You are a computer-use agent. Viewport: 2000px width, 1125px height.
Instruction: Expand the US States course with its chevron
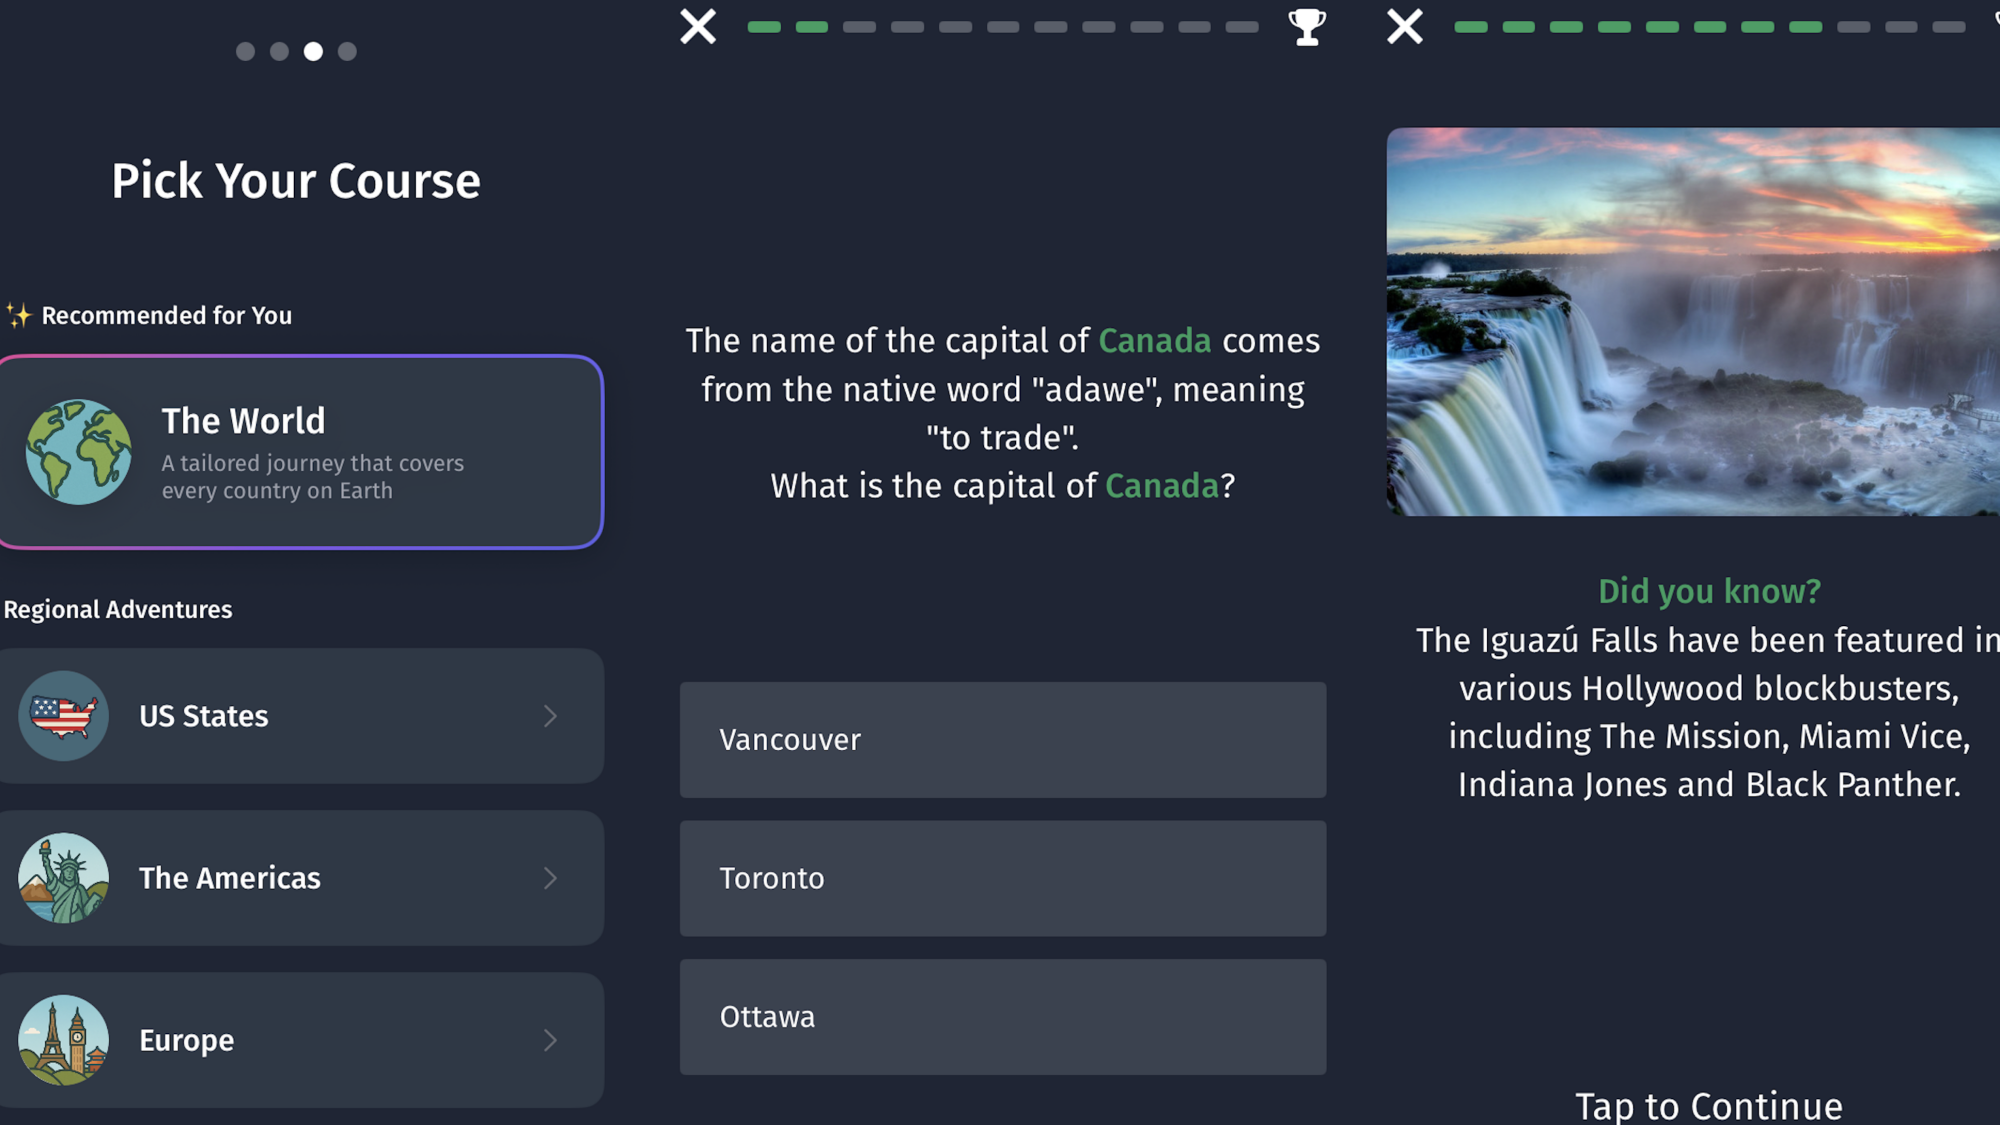coord(551,716)
